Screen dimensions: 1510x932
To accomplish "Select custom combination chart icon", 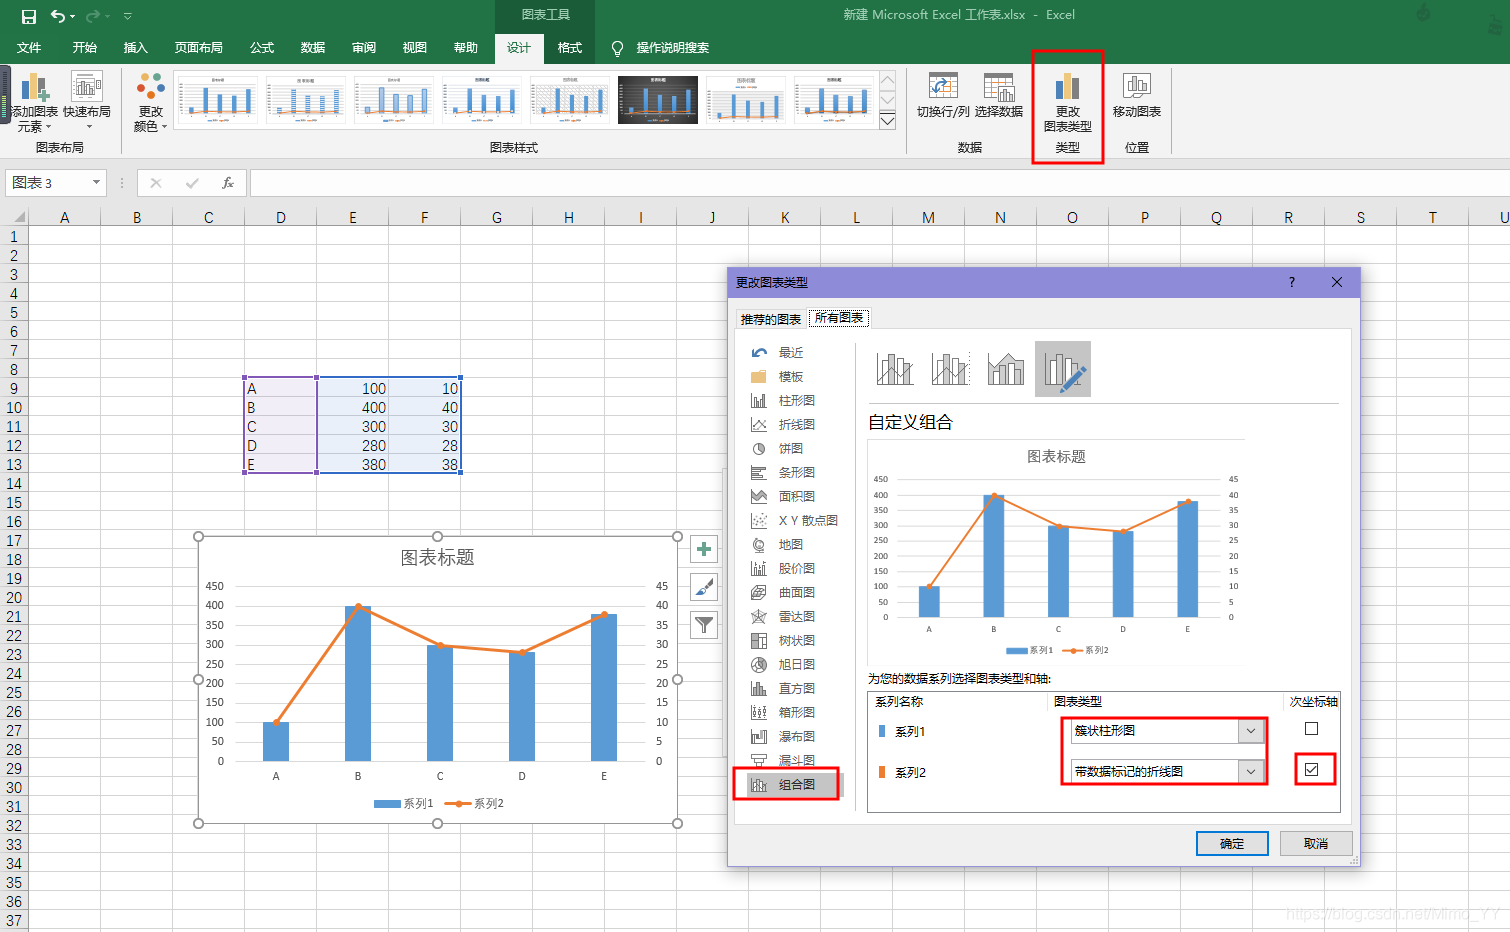I will click(1063, 369).
